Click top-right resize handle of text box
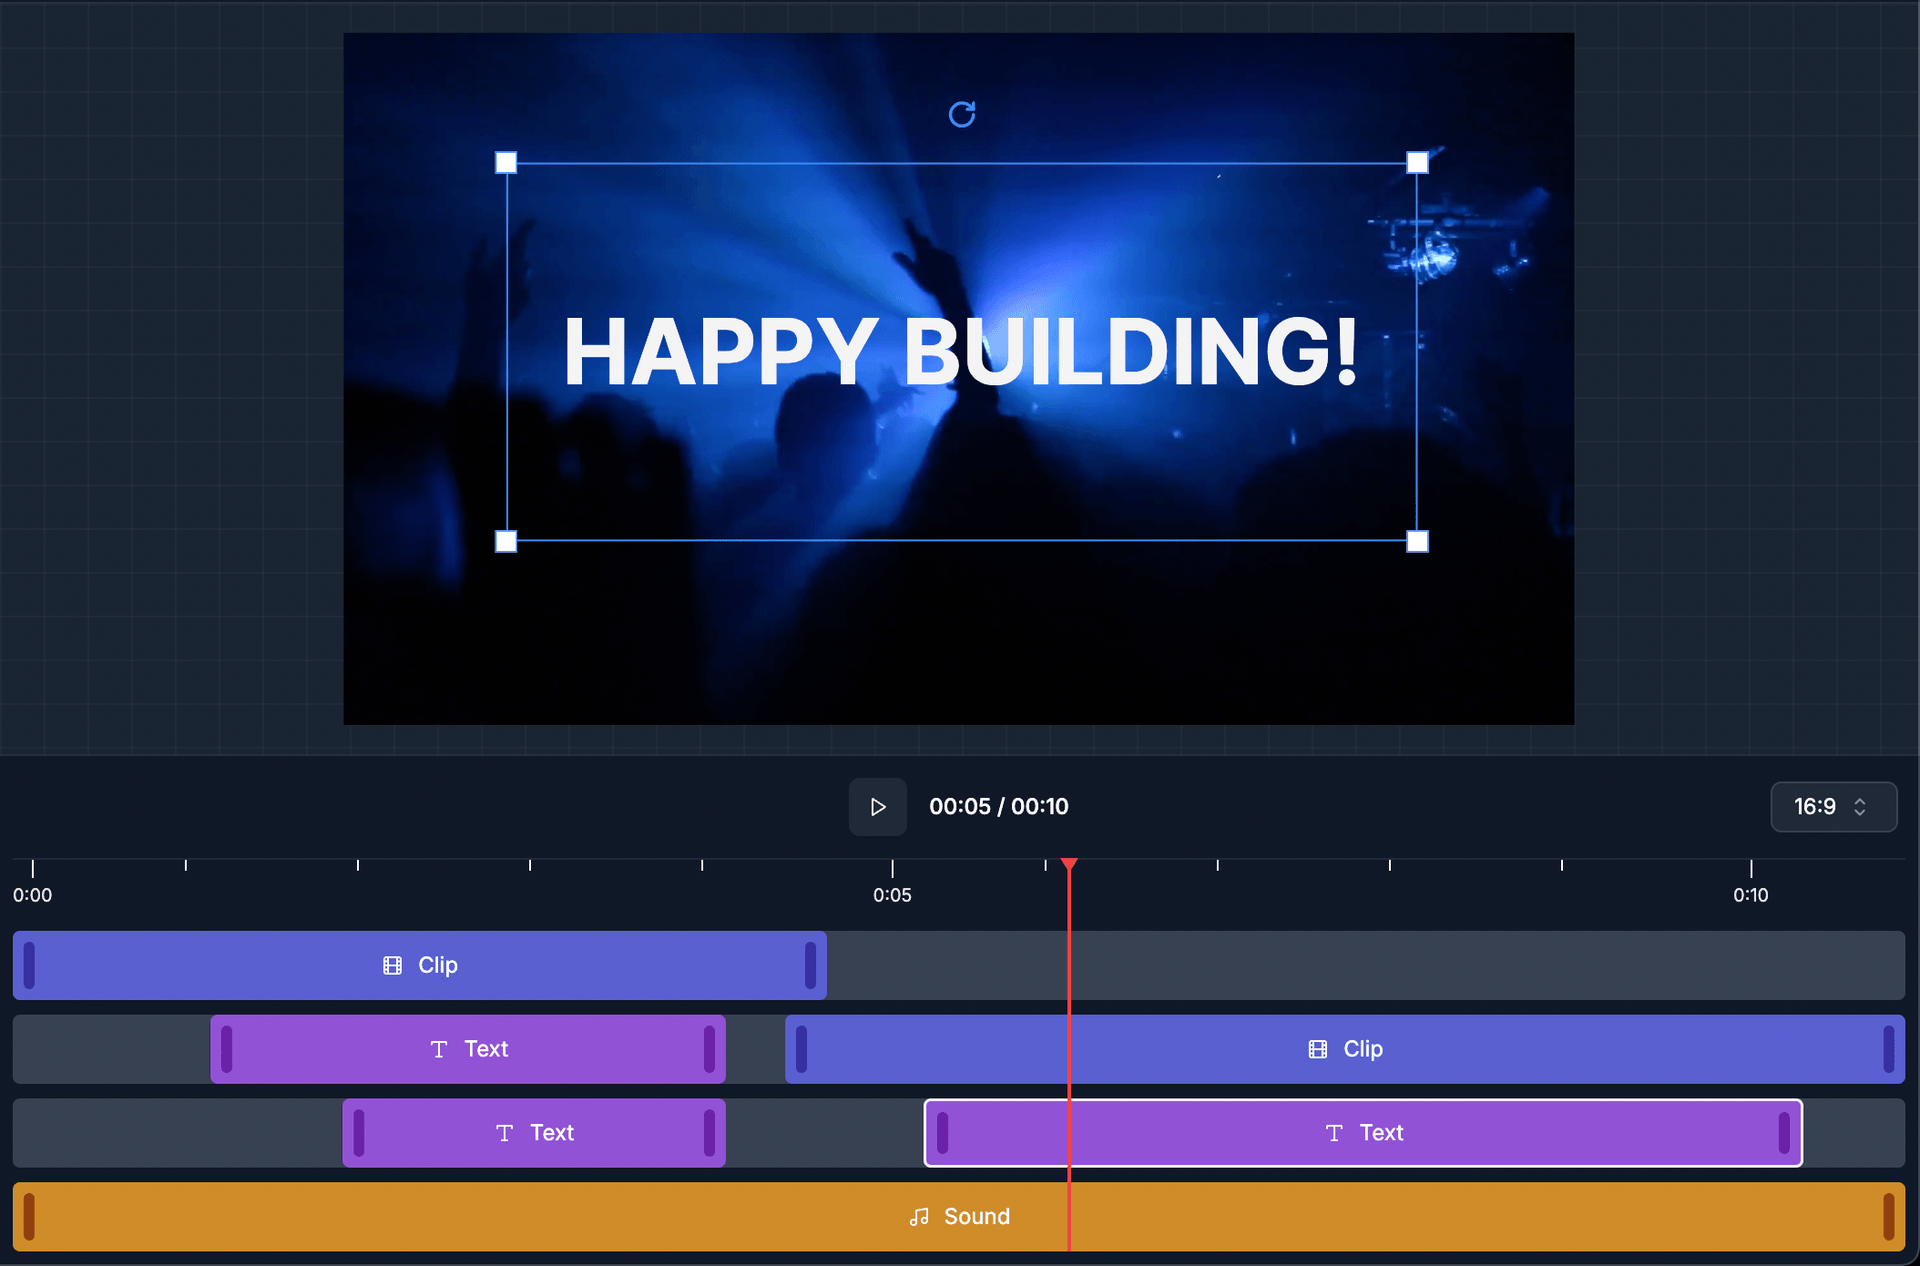Screen dimensions: 1920x1266 coord(1417,163)
